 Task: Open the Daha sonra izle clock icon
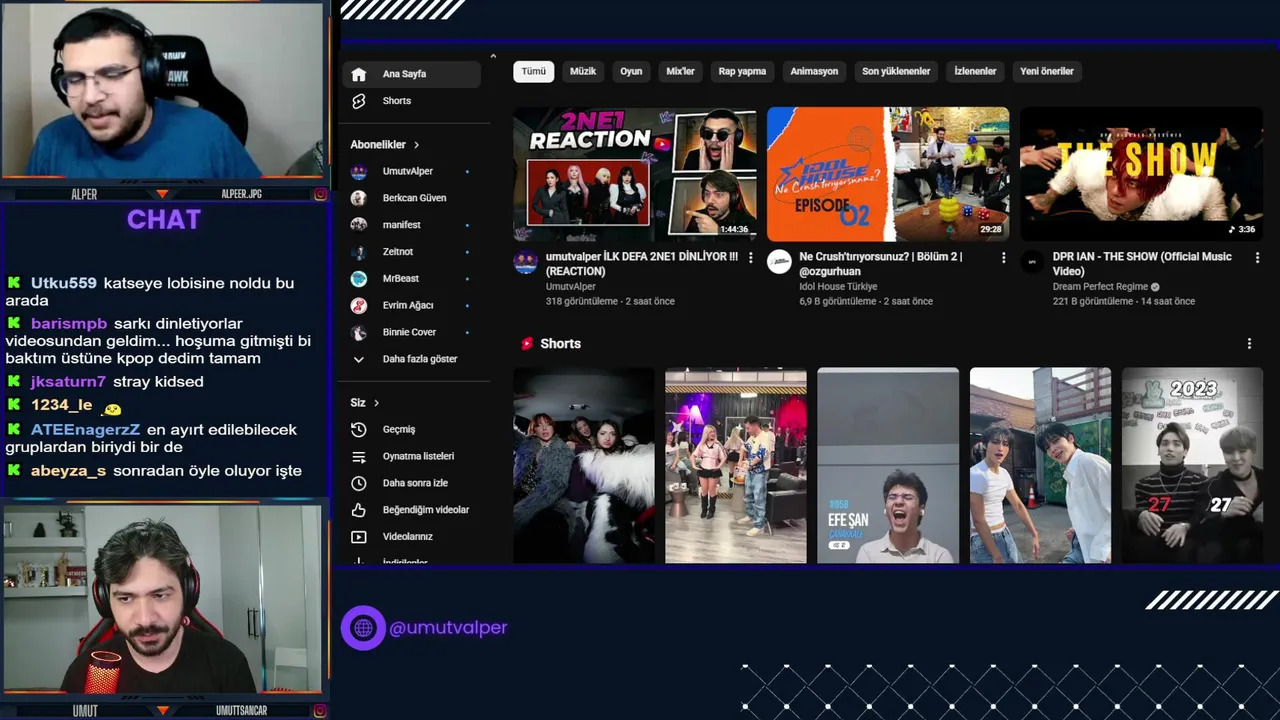(x=359, y=483)
